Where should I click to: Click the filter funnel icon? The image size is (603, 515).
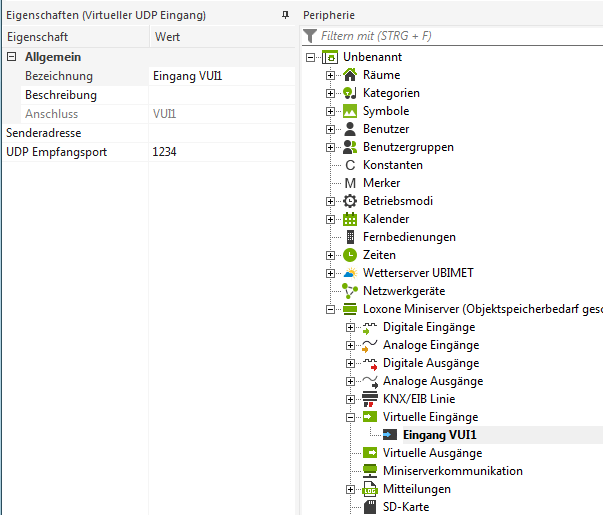tap(310, 36)
